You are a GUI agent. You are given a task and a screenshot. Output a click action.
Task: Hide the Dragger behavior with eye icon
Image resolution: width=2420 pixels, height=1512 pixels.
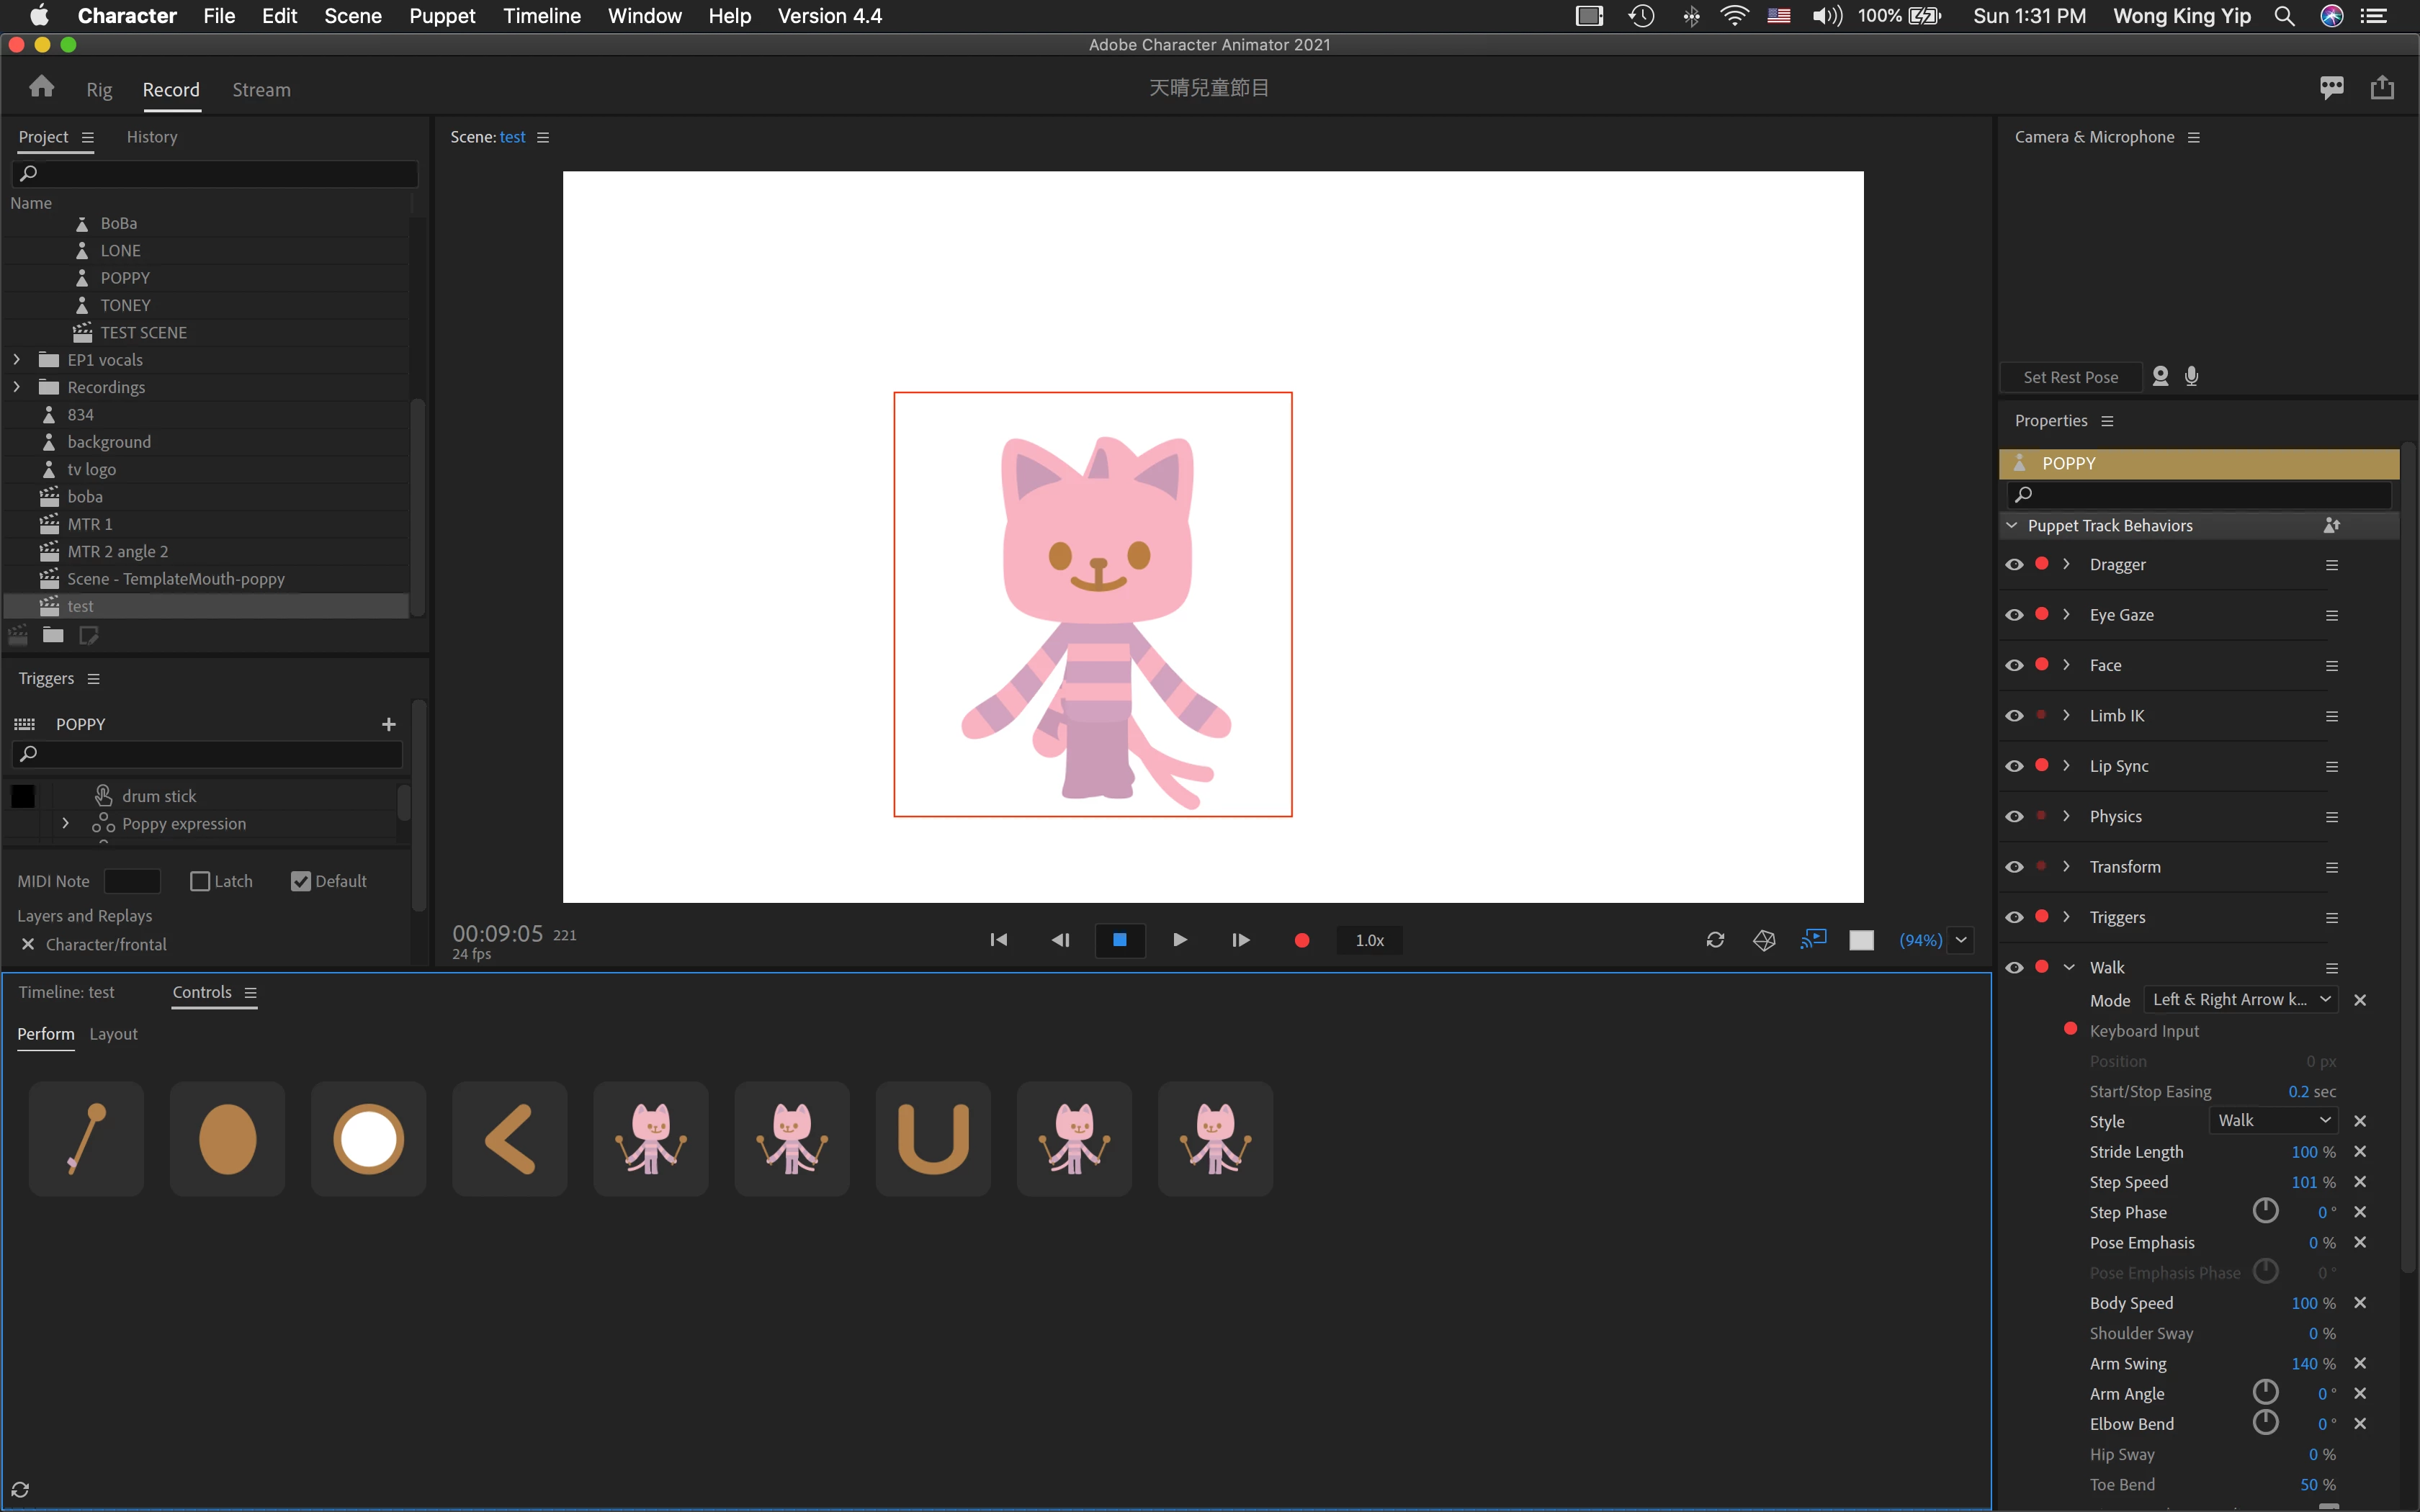(2014, 565)
